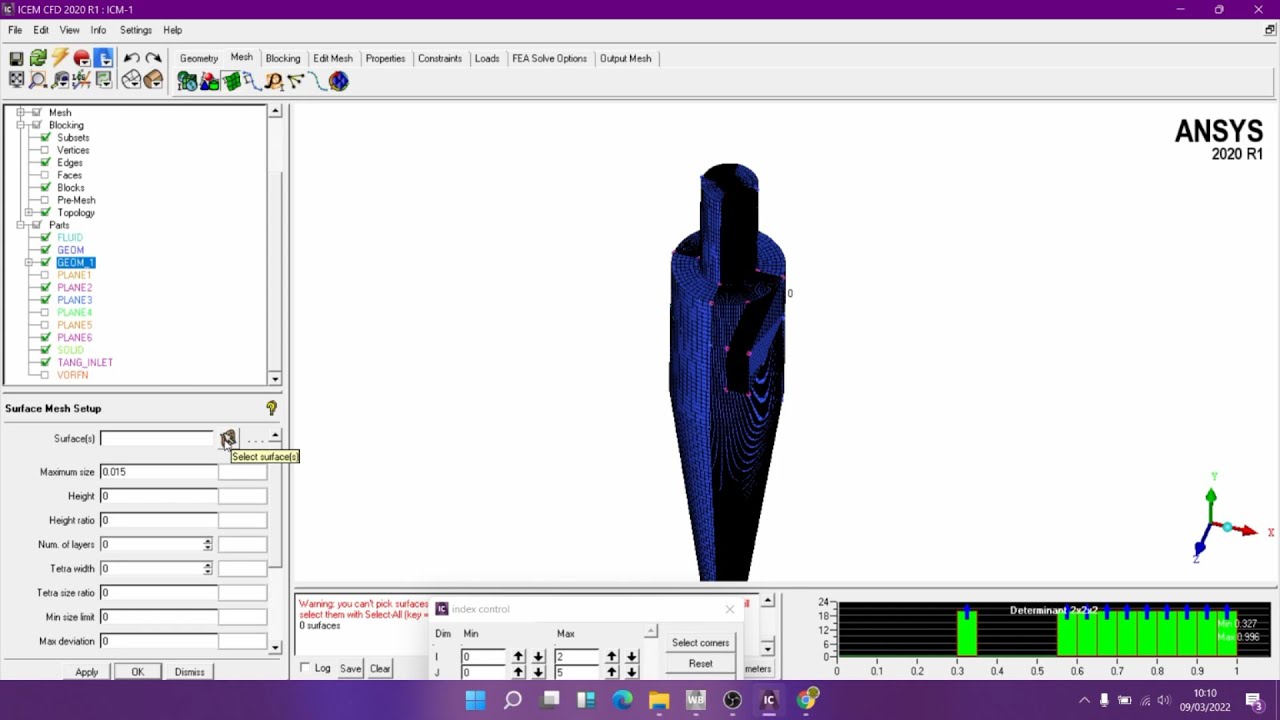Click the Apply button
This screenshot has width=1280, height=720.
tap(87, 672)
